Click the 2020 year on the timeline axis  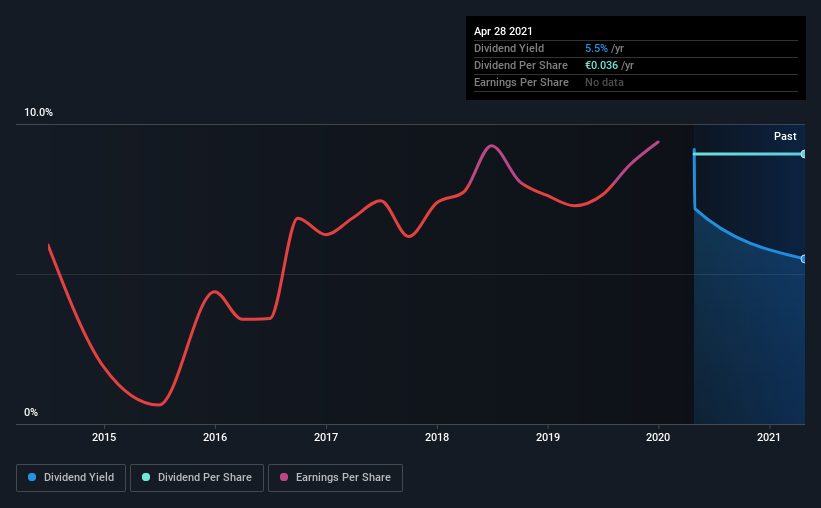click(x=658, y=437)
